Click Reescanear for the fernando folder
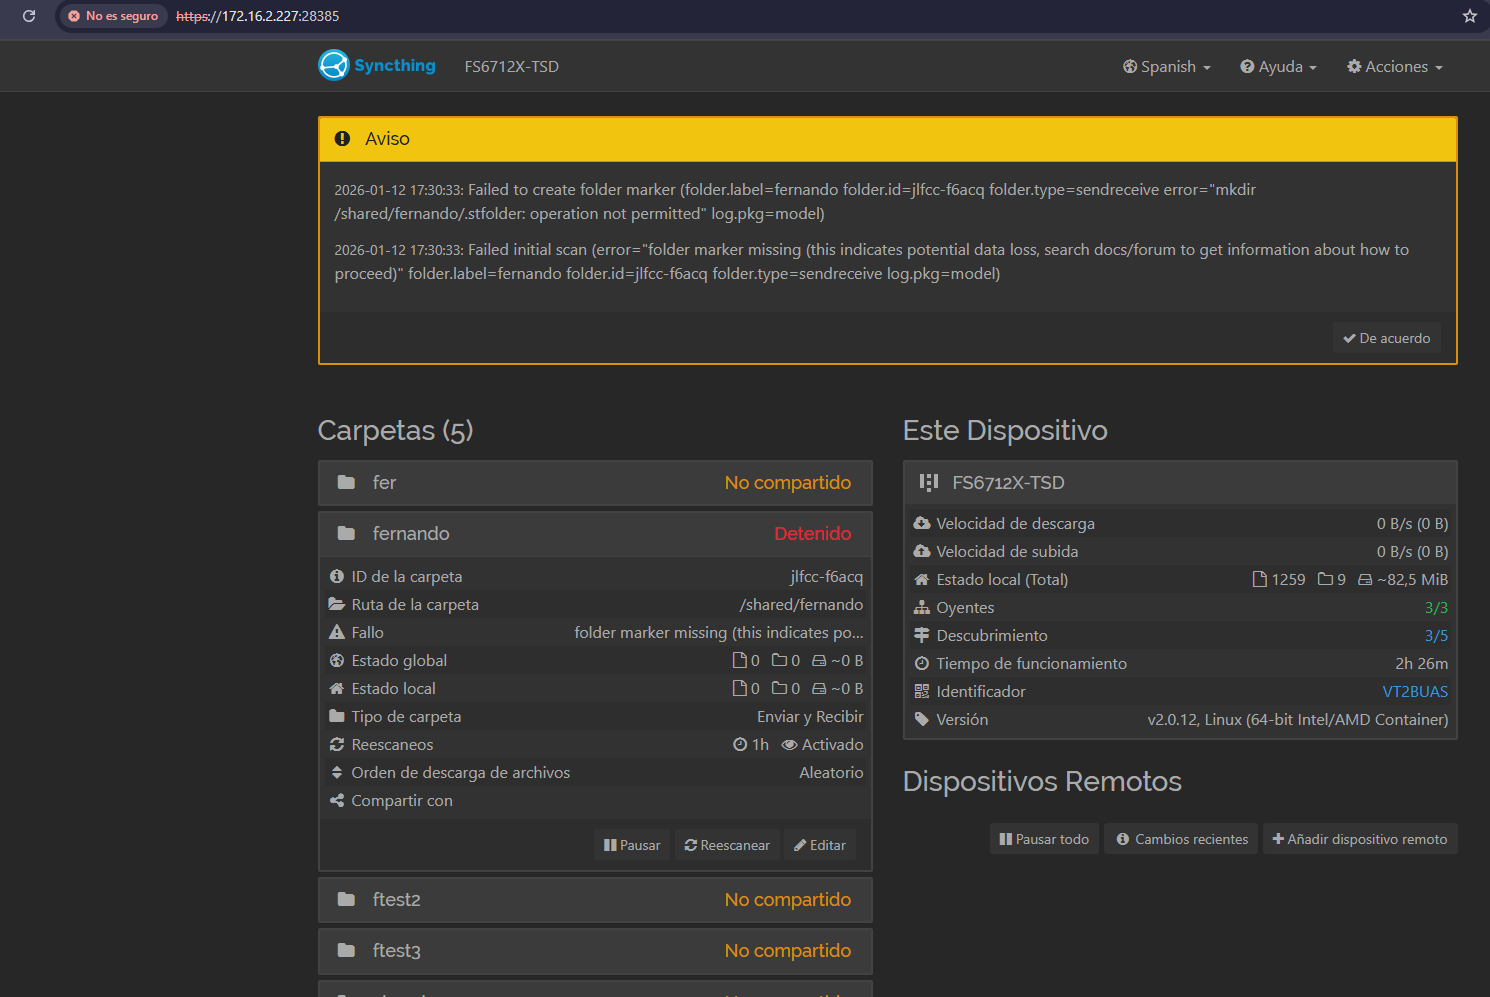 (x=727, y=846)
